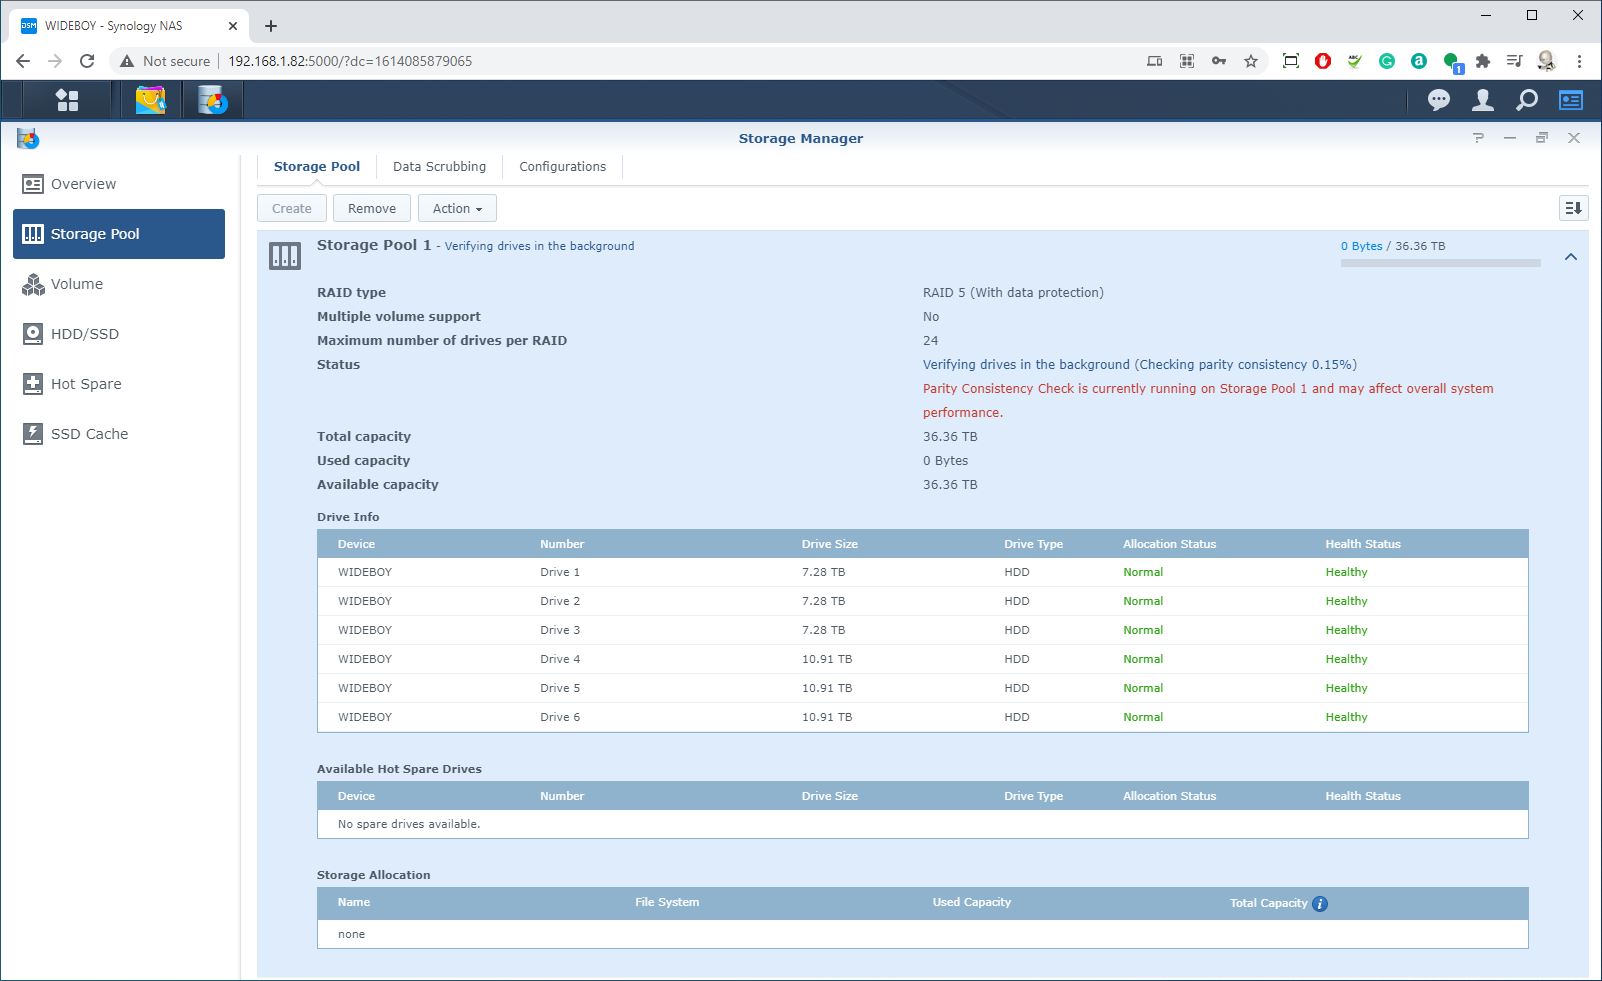1602x981 pixels.
Task: Reload the browser page
Action: 87,61
